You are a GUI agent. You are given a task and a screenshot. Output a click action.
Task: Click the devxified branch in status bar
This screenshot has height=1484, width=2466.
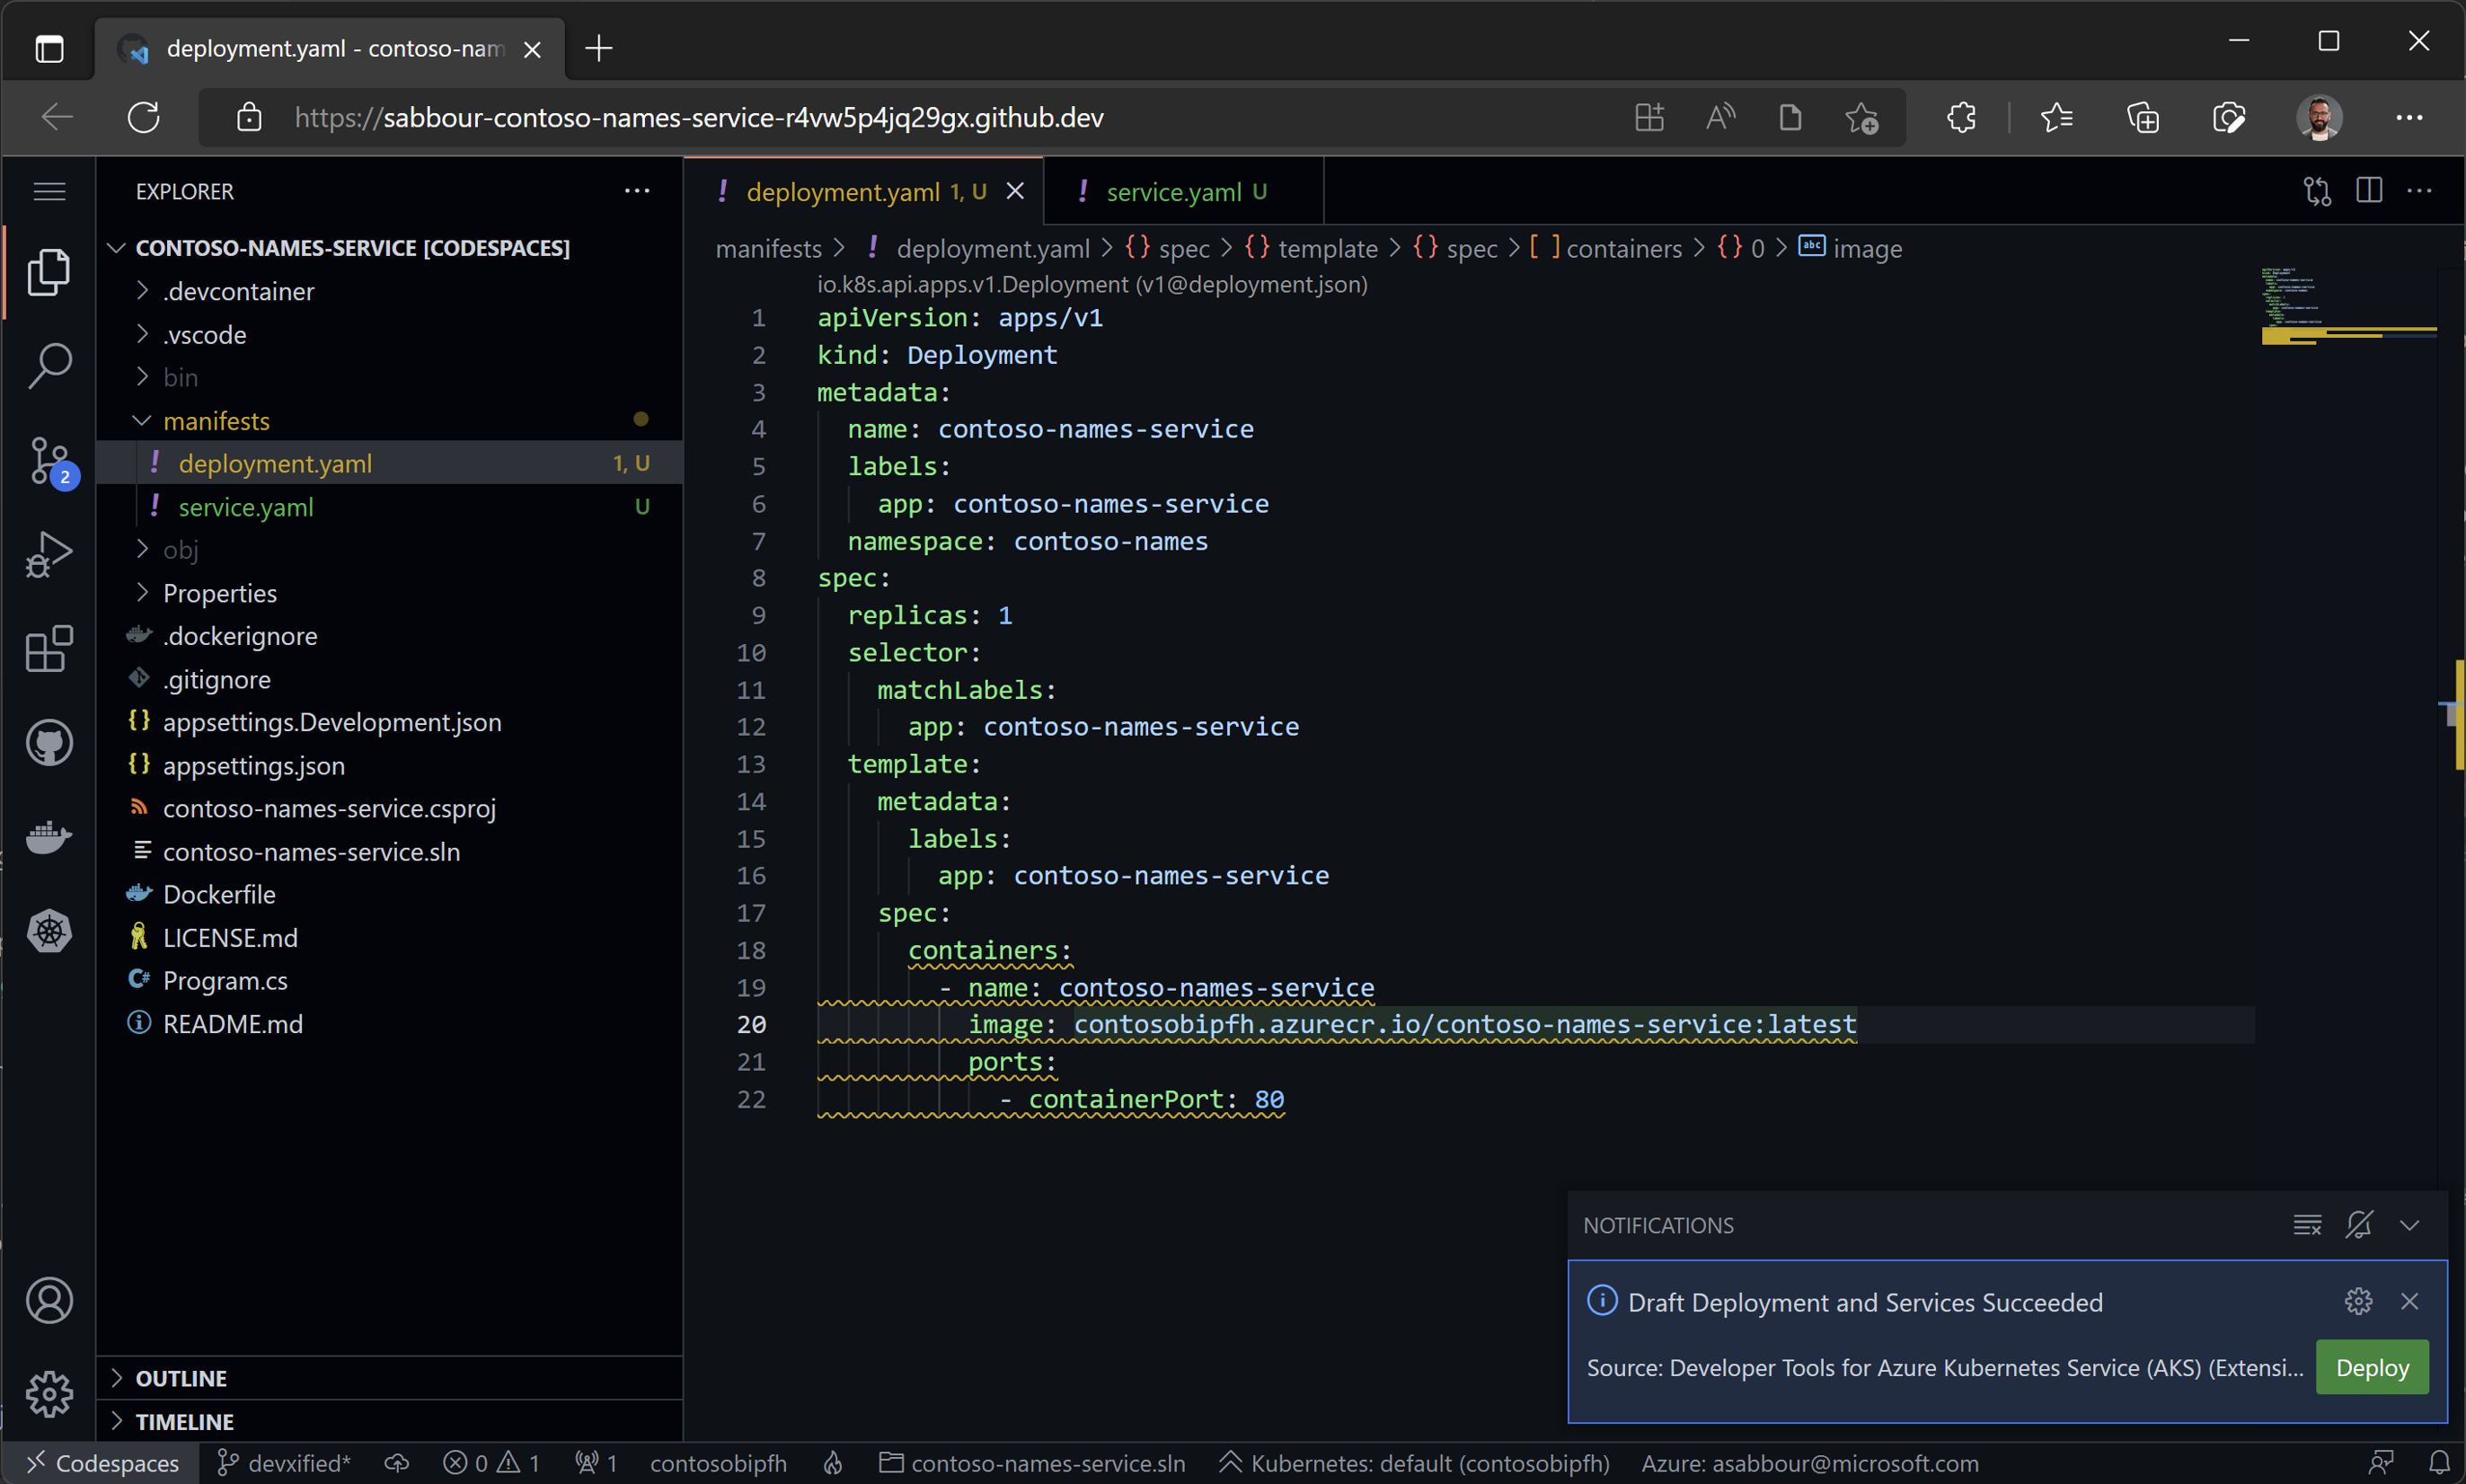click(x=285, y=1463)
